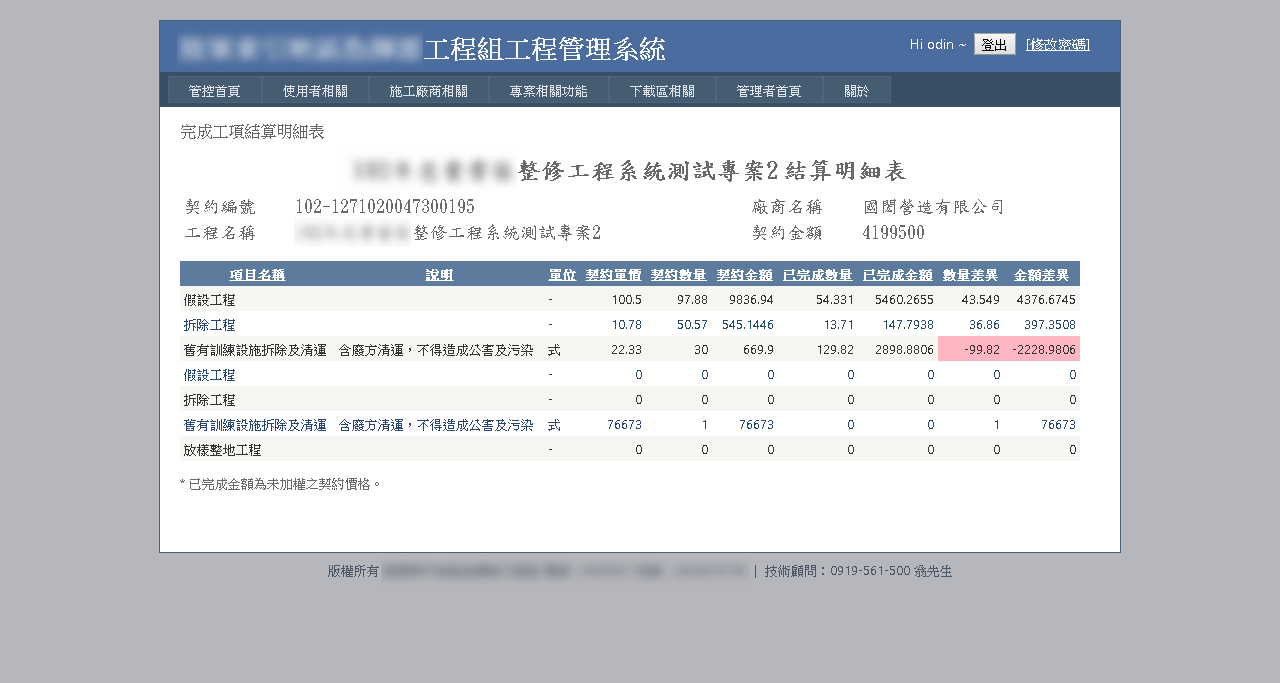Click the 數量差異 column header
This screenshot has height=683, width=1280.
pyautogui.click(x=970, y=275)
